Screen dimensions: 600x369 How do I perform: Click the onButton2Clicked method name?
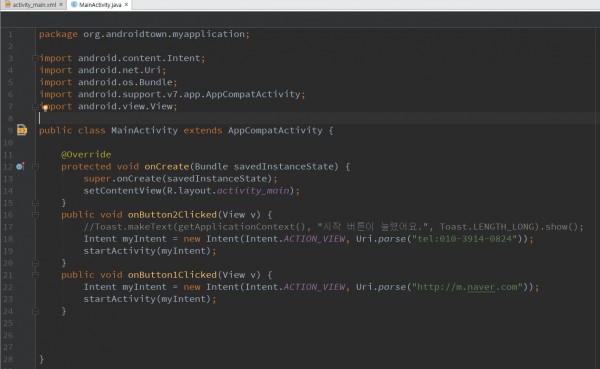click(x=172, y=215)
